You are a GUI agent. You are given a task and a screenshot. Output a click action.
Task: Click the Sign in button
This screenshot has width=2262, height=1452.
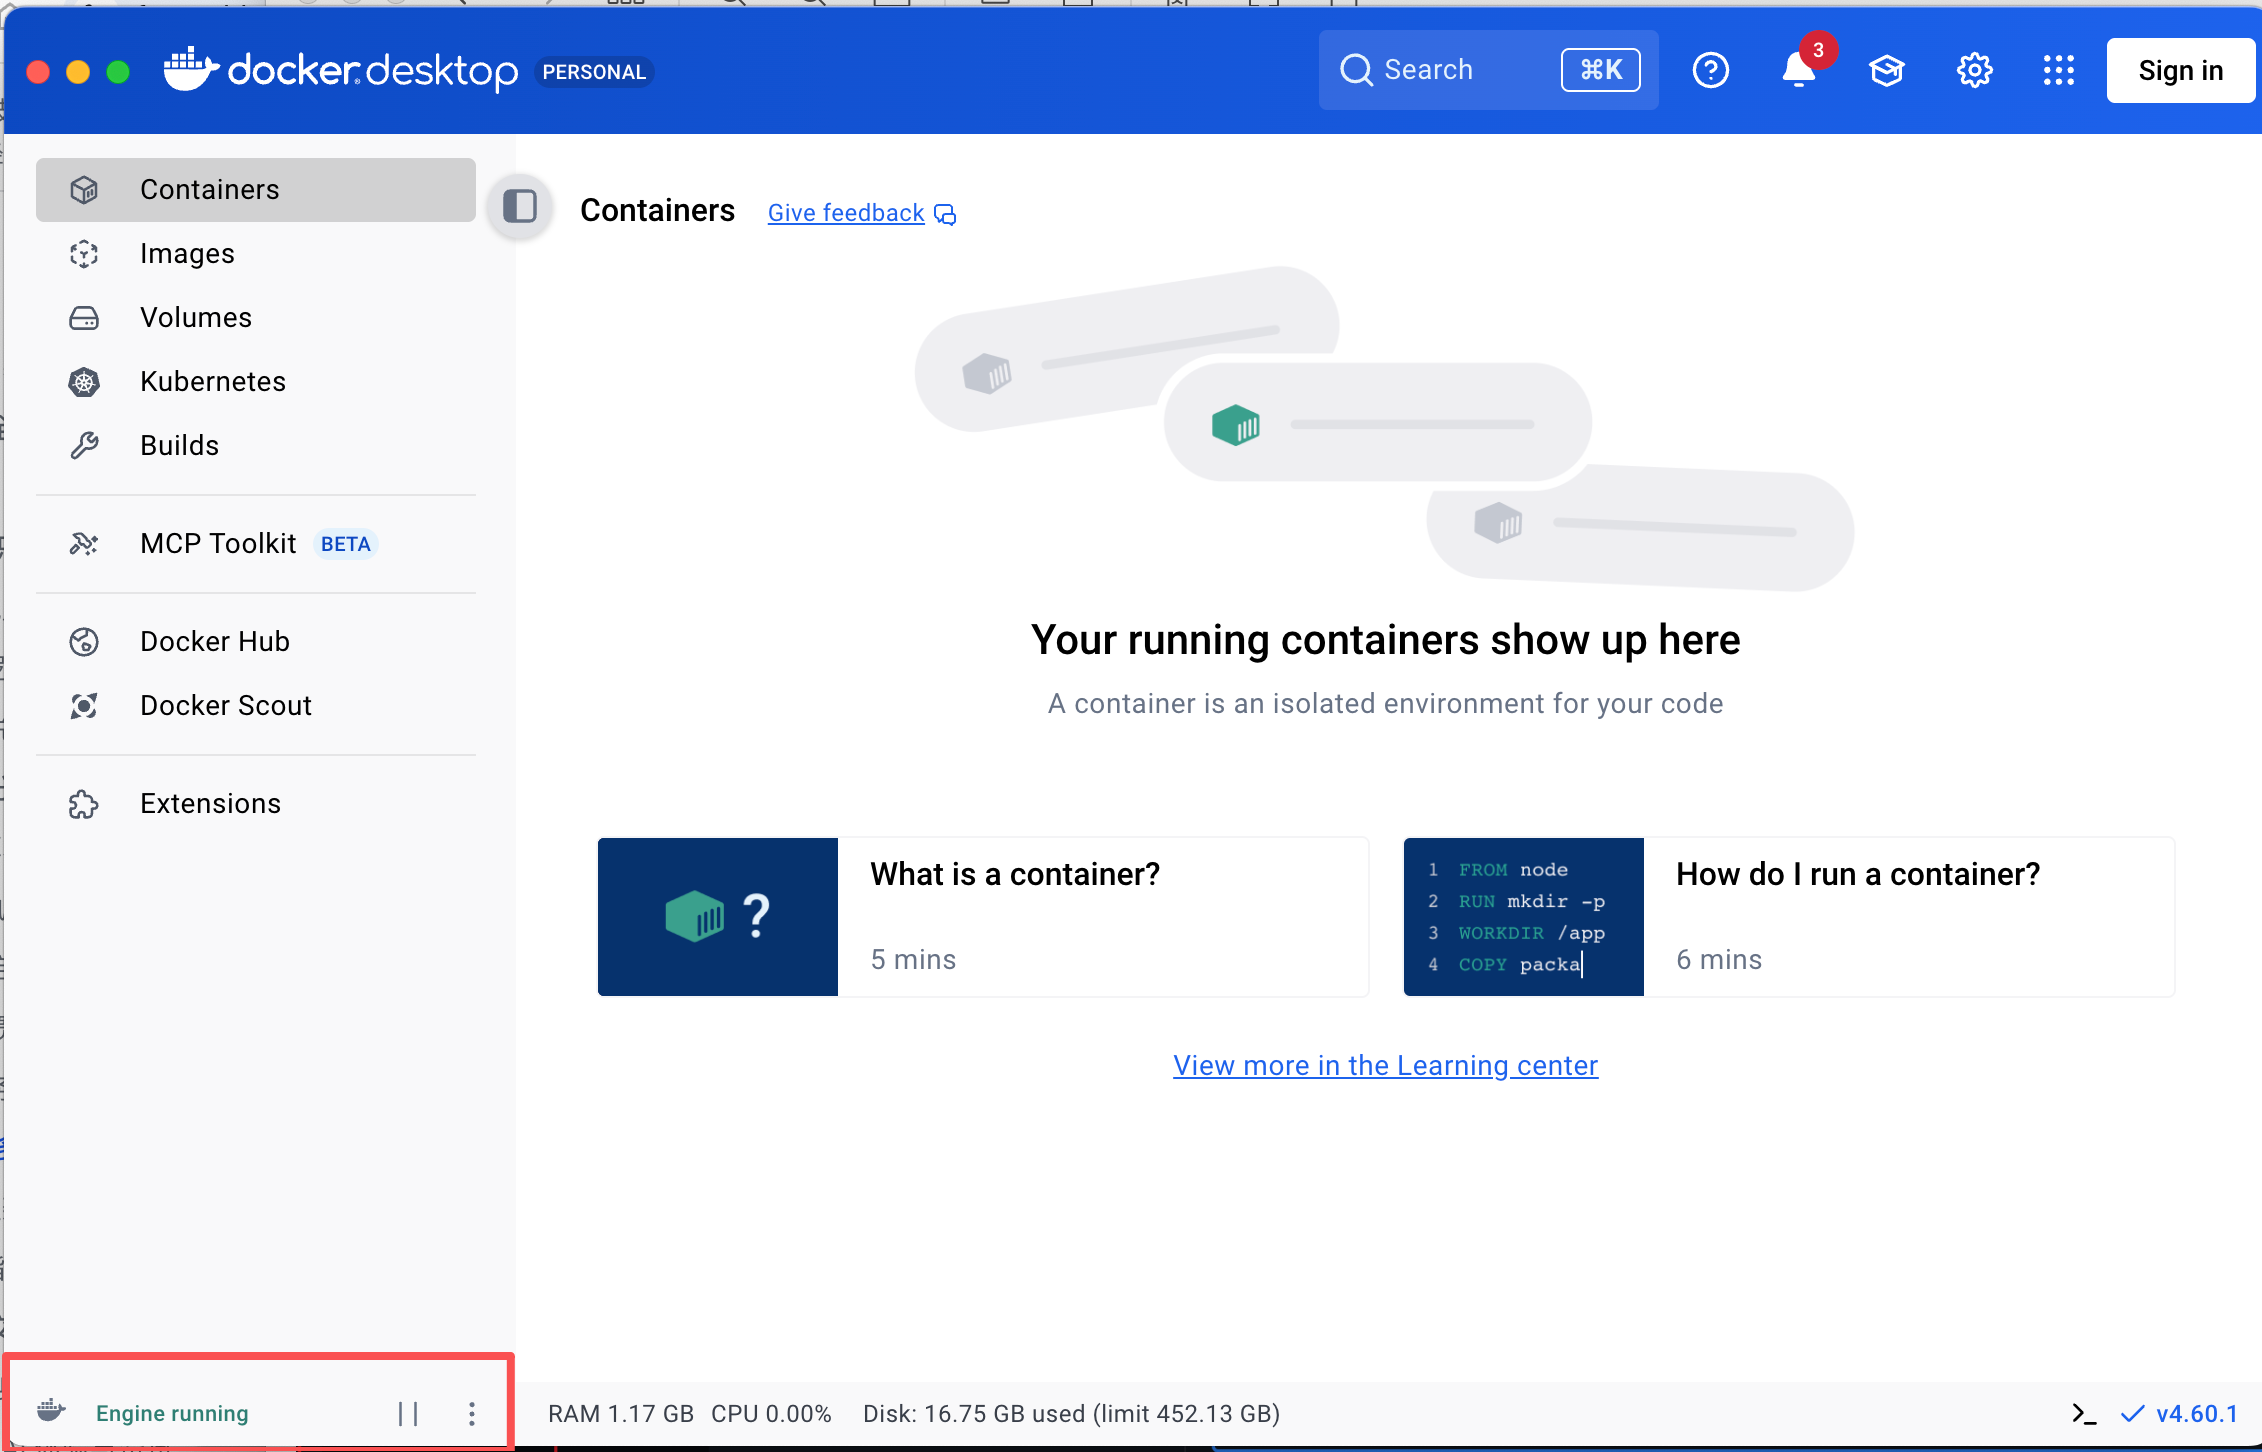[2180, 71]
